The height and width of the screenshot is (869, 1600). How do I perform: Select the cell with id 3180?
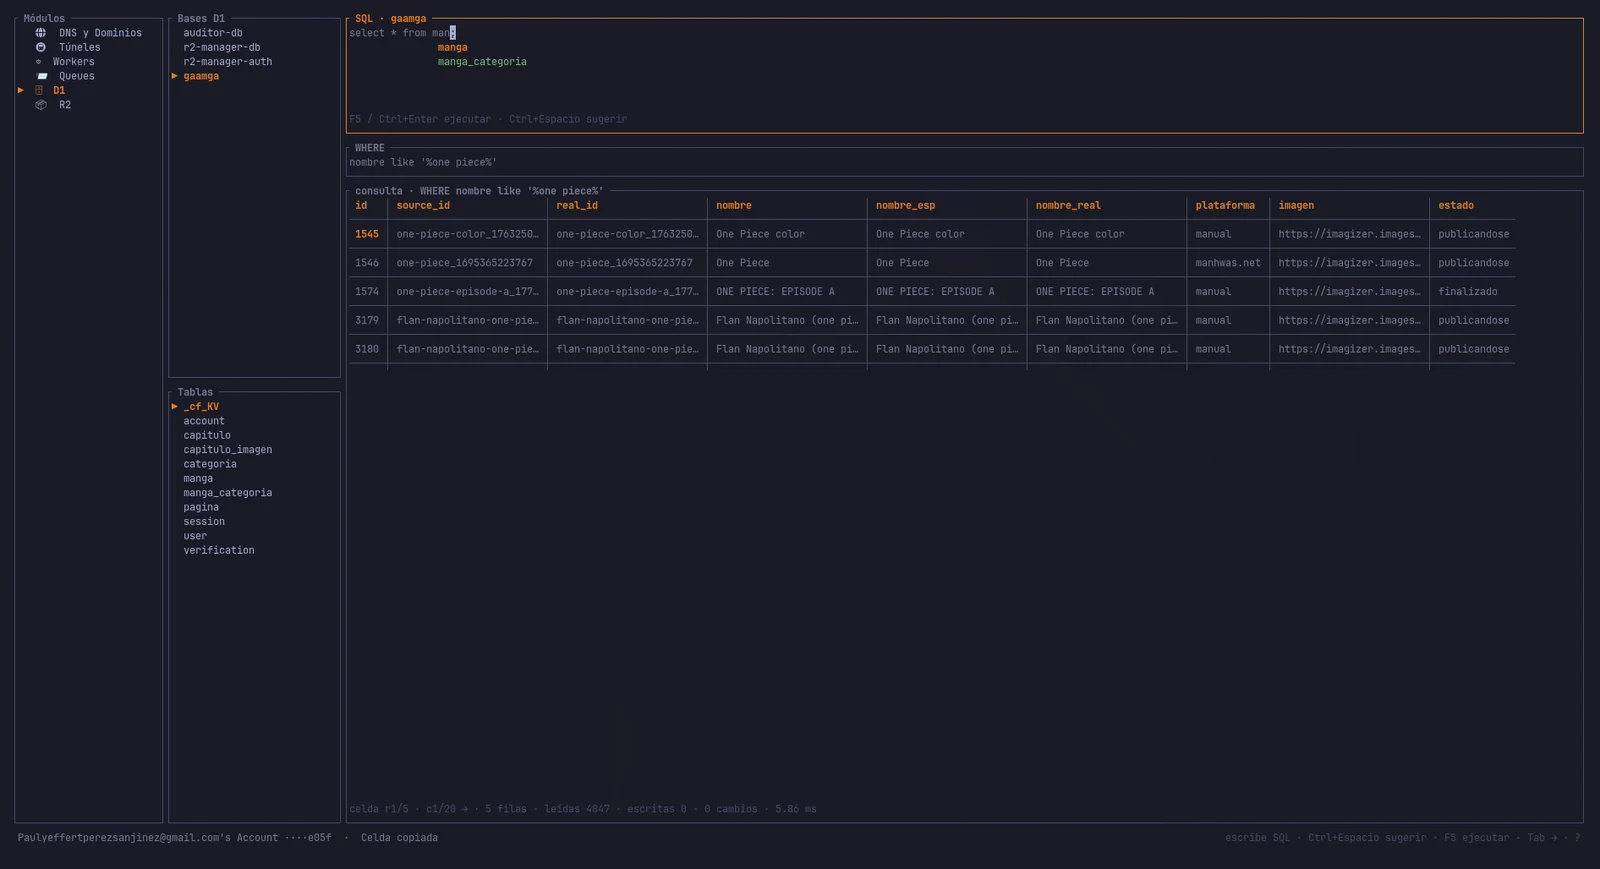point(366,349)
